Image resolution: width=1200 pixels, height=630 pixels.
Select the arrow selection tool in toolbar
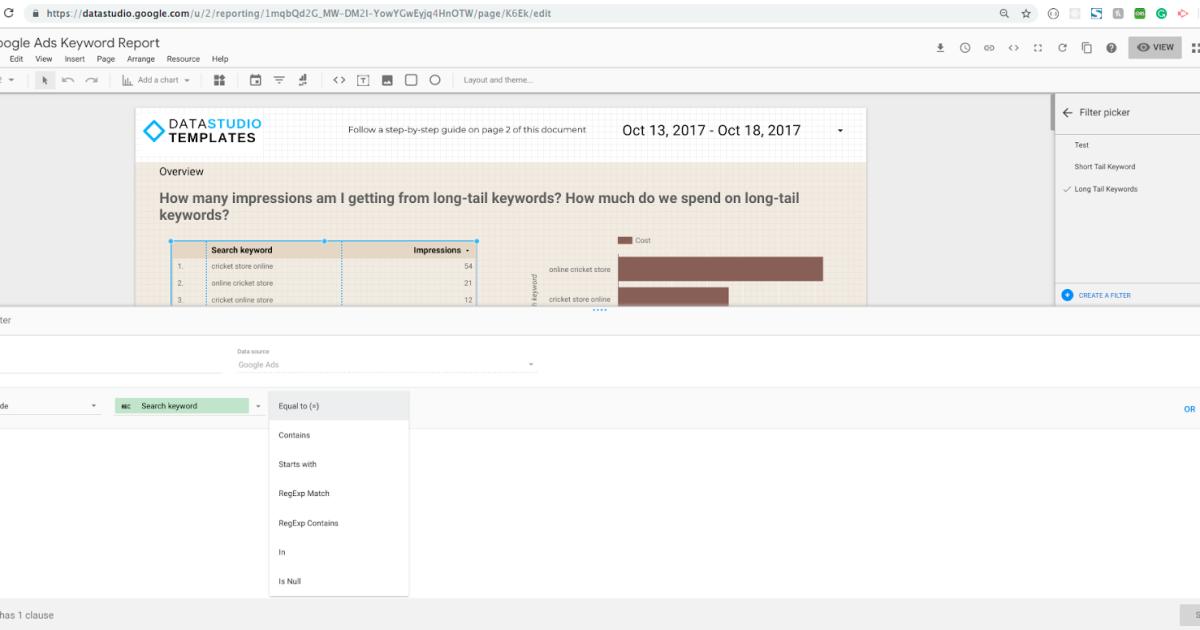coord(45,79)
